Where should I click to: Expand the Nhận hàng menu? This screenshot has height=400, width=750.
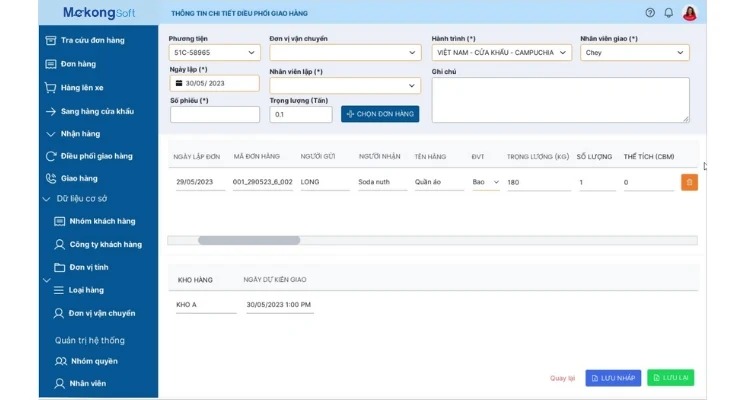tap(50, 133)
